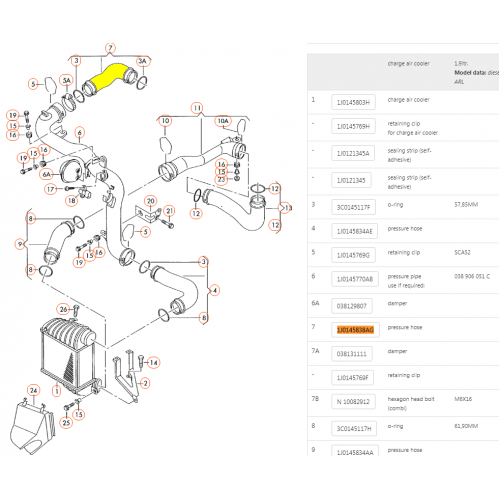The image size is (500, 500).
Task: Select callout 9 beside the hose
Action: pos(20,244)
